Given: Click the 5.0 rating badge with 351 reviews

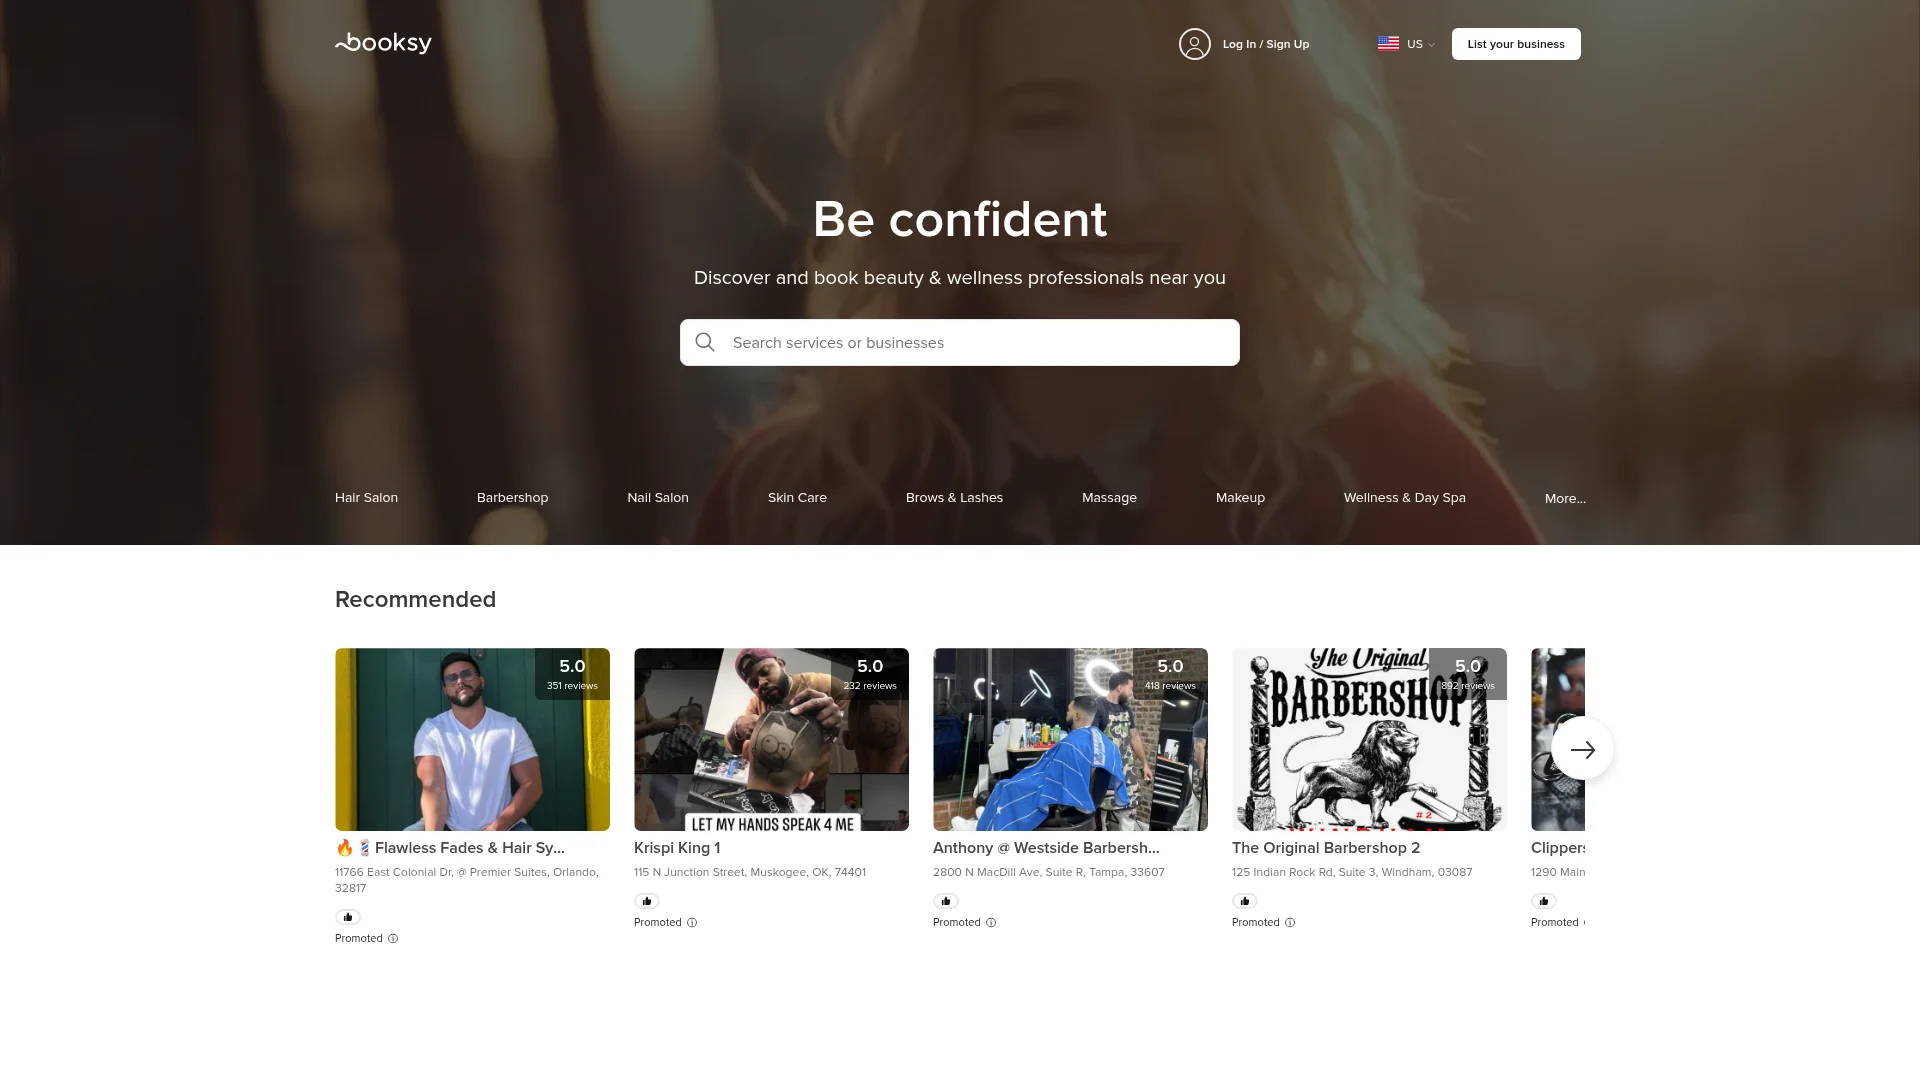Looking at the screenshot, I should [x=572, y=674].
